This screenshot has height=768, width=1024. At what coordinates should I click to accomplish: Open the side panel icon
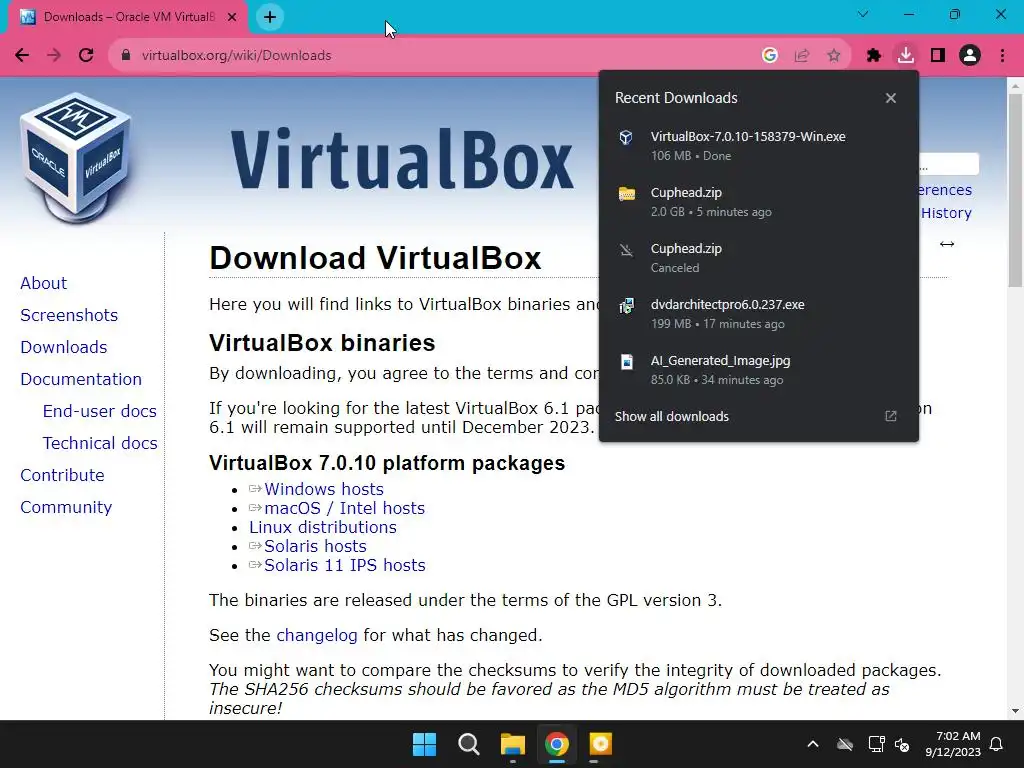(938, 56)
